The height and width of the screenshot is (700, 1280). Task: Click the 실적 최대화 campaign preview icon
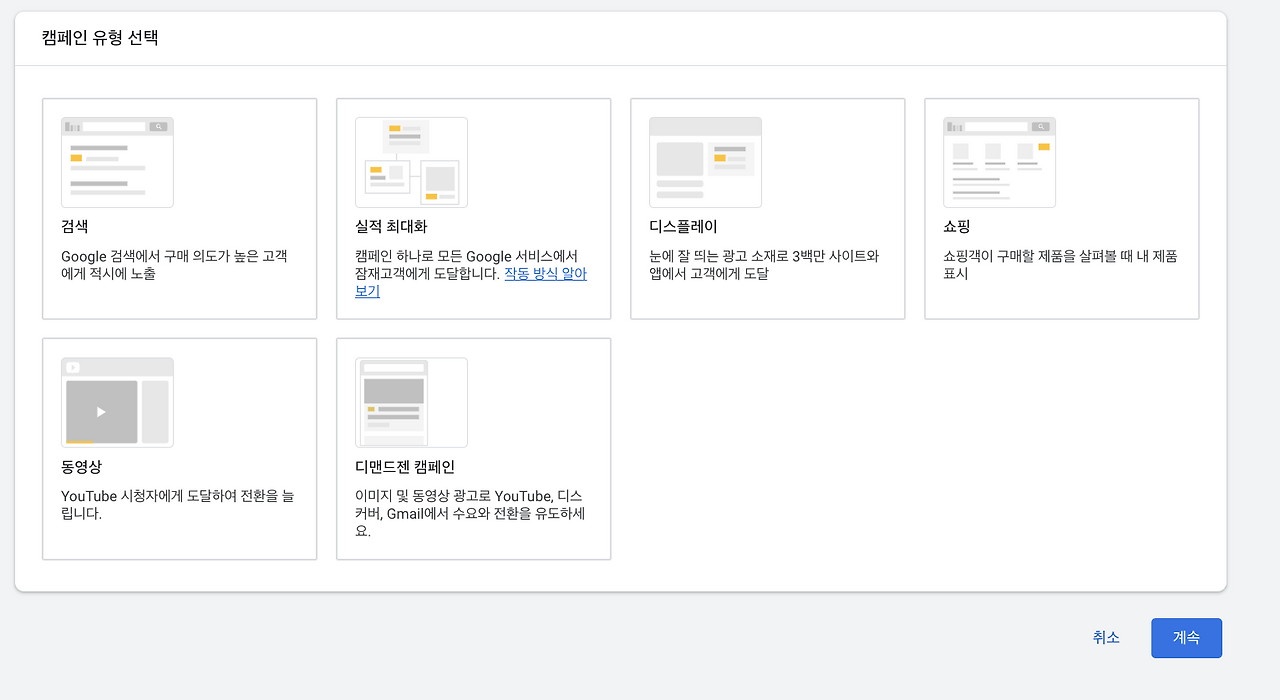pos(411,162)
